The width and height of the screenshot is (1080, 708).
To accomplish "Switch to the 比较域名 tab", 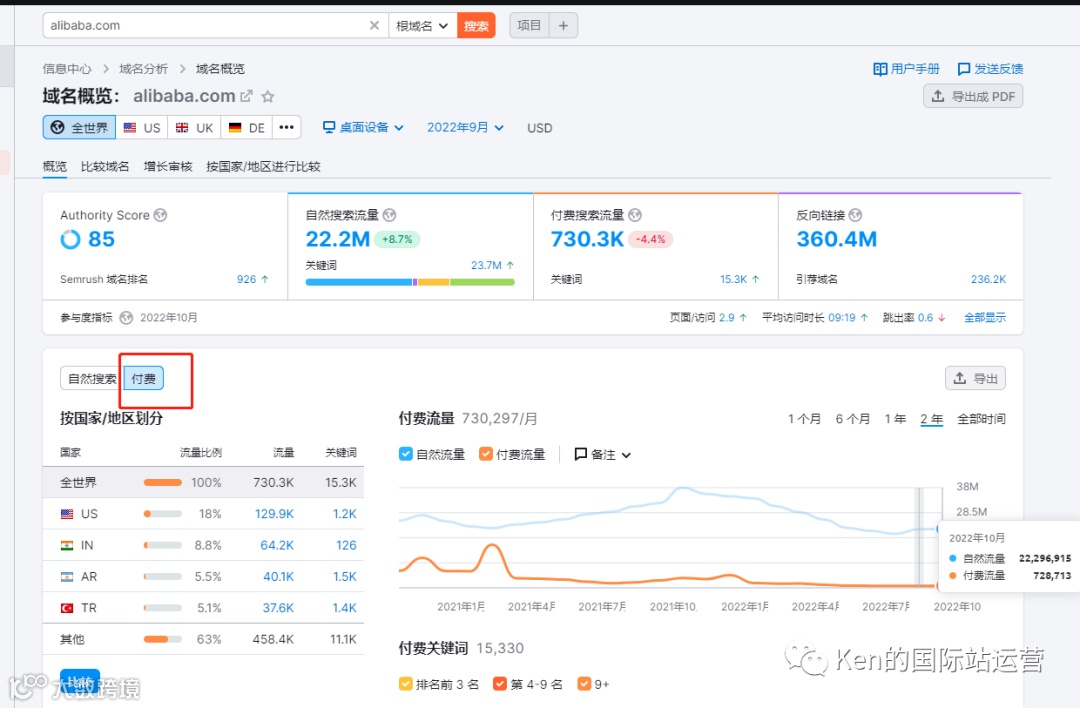I will point(105,167).
